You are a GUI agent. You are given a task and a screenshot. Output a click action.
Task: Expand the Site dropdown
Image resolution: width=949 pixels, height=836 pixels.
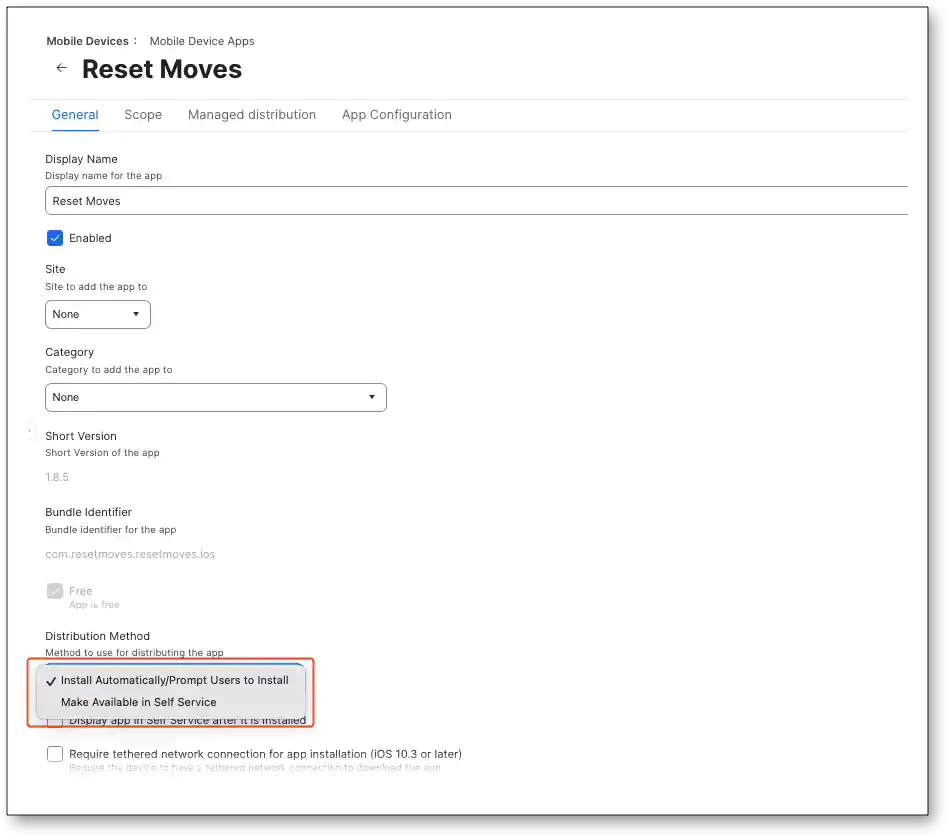(98, 314)
